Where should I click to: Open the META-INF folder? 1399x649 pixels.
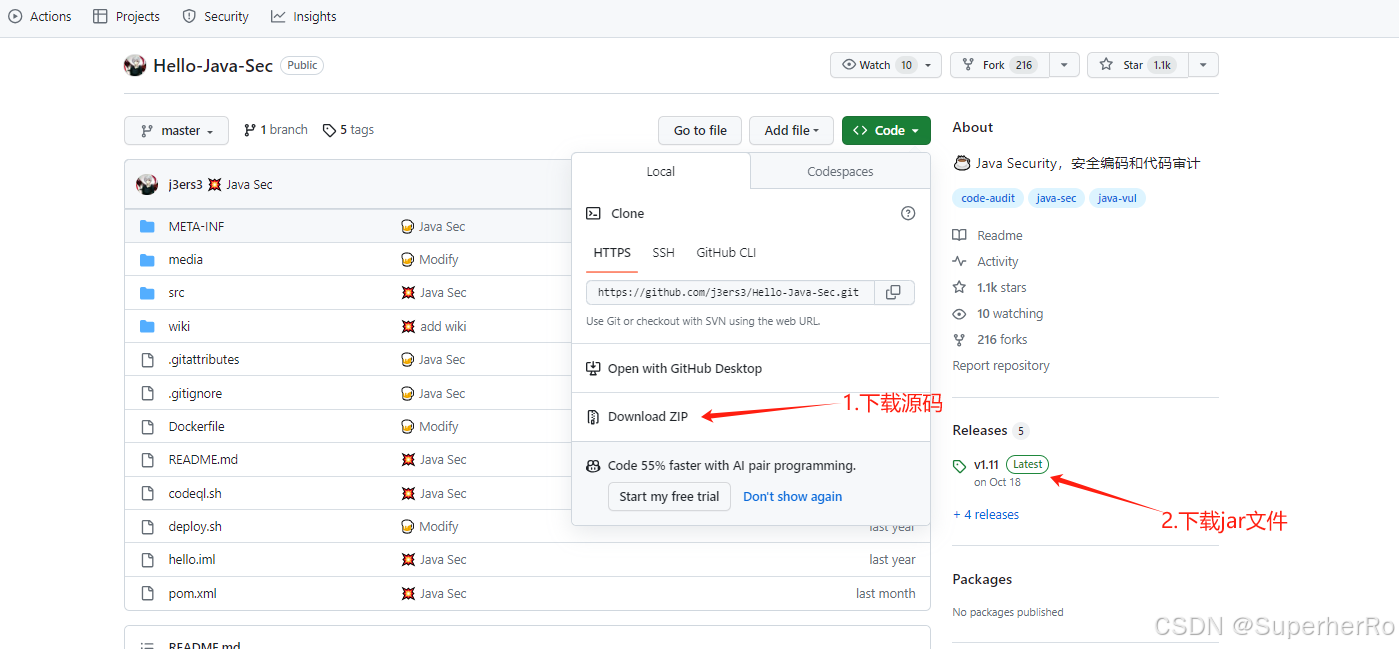point(196,227)
